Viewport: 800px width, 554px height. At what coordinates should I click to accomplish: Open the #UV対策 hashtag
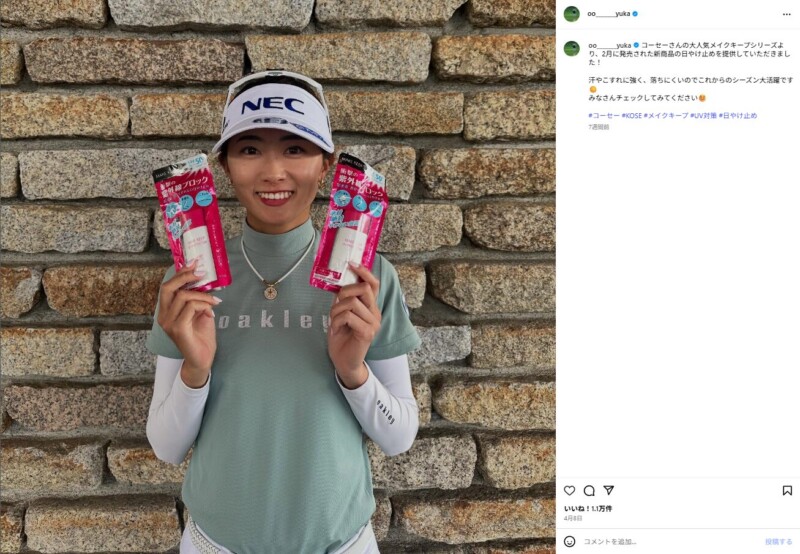click(703, 116)
